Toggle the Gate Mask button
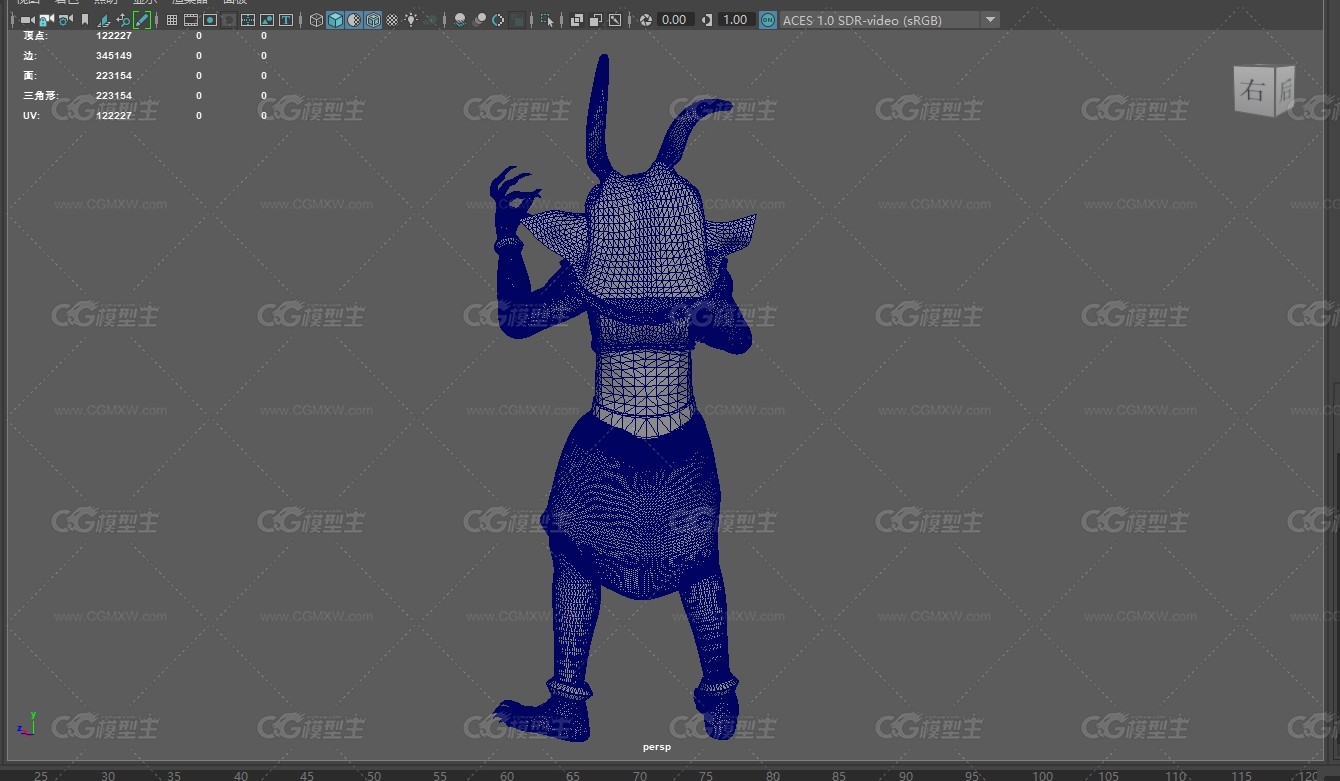Screen dimensions: 1340x781 229,20
